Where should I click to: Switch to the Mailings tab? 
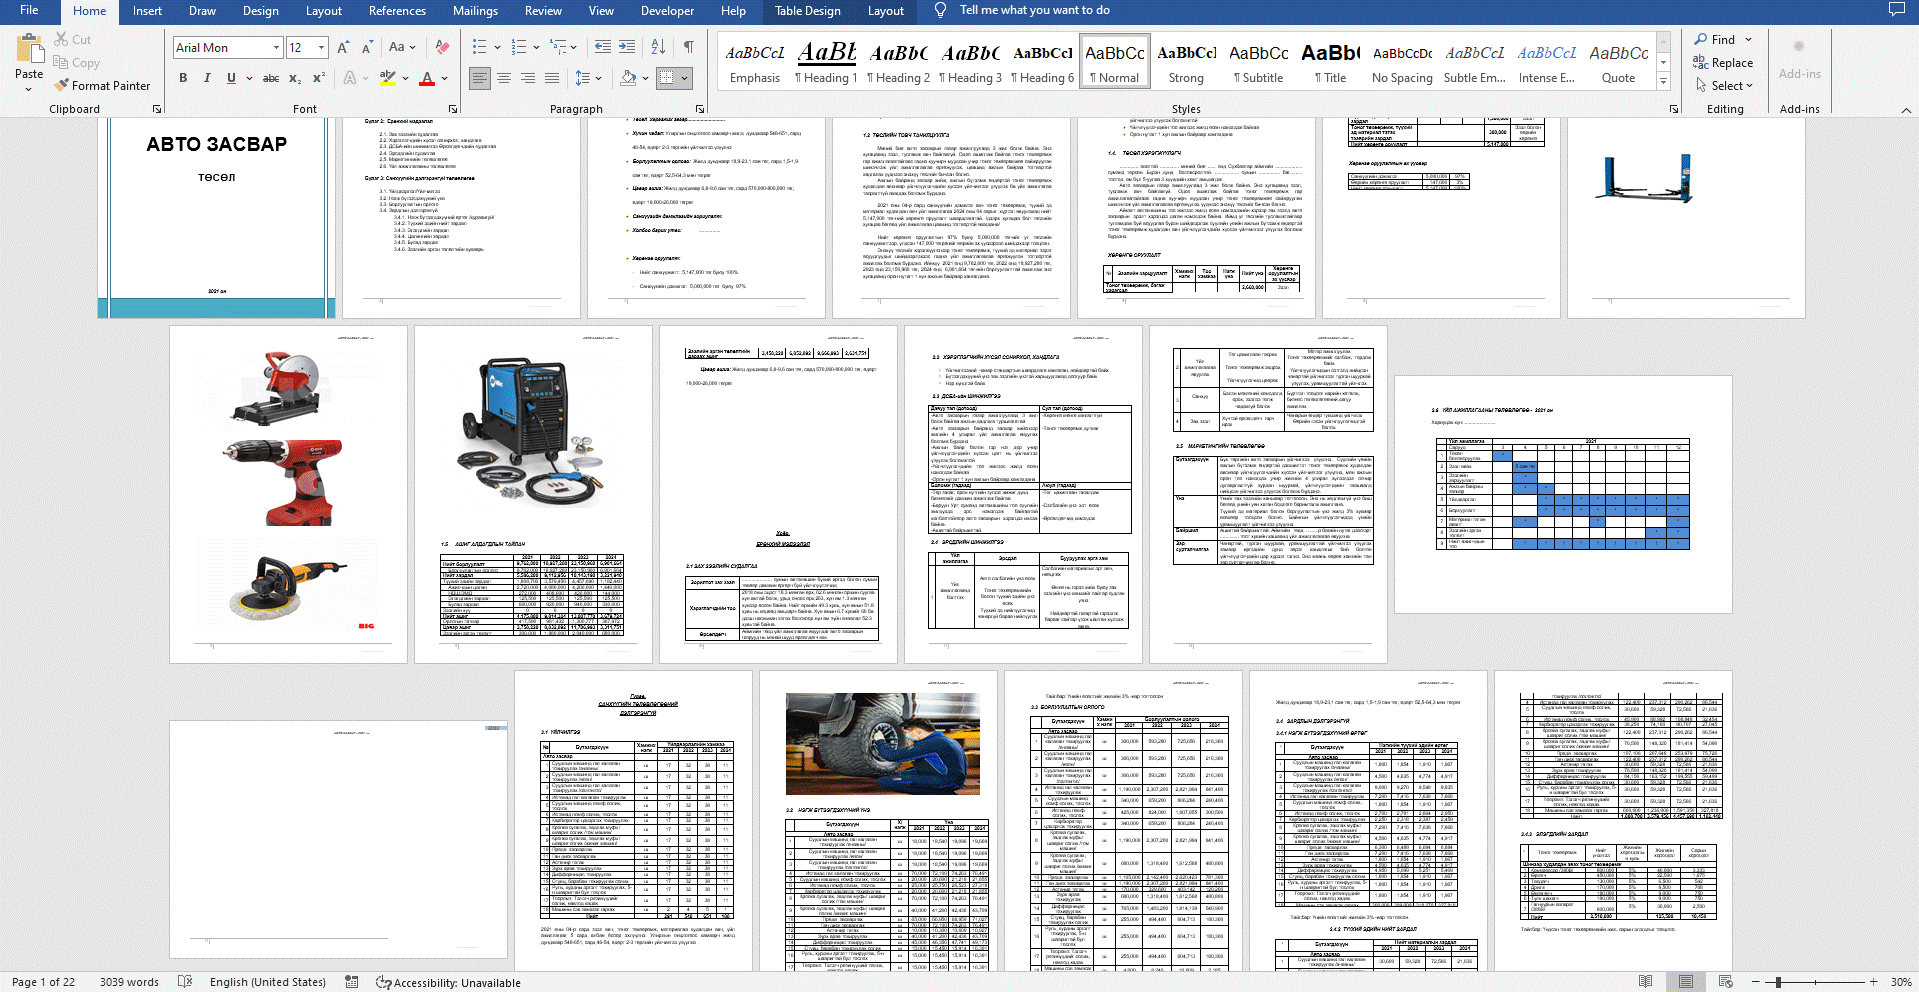pyautogui.click(x=475, y=11)
